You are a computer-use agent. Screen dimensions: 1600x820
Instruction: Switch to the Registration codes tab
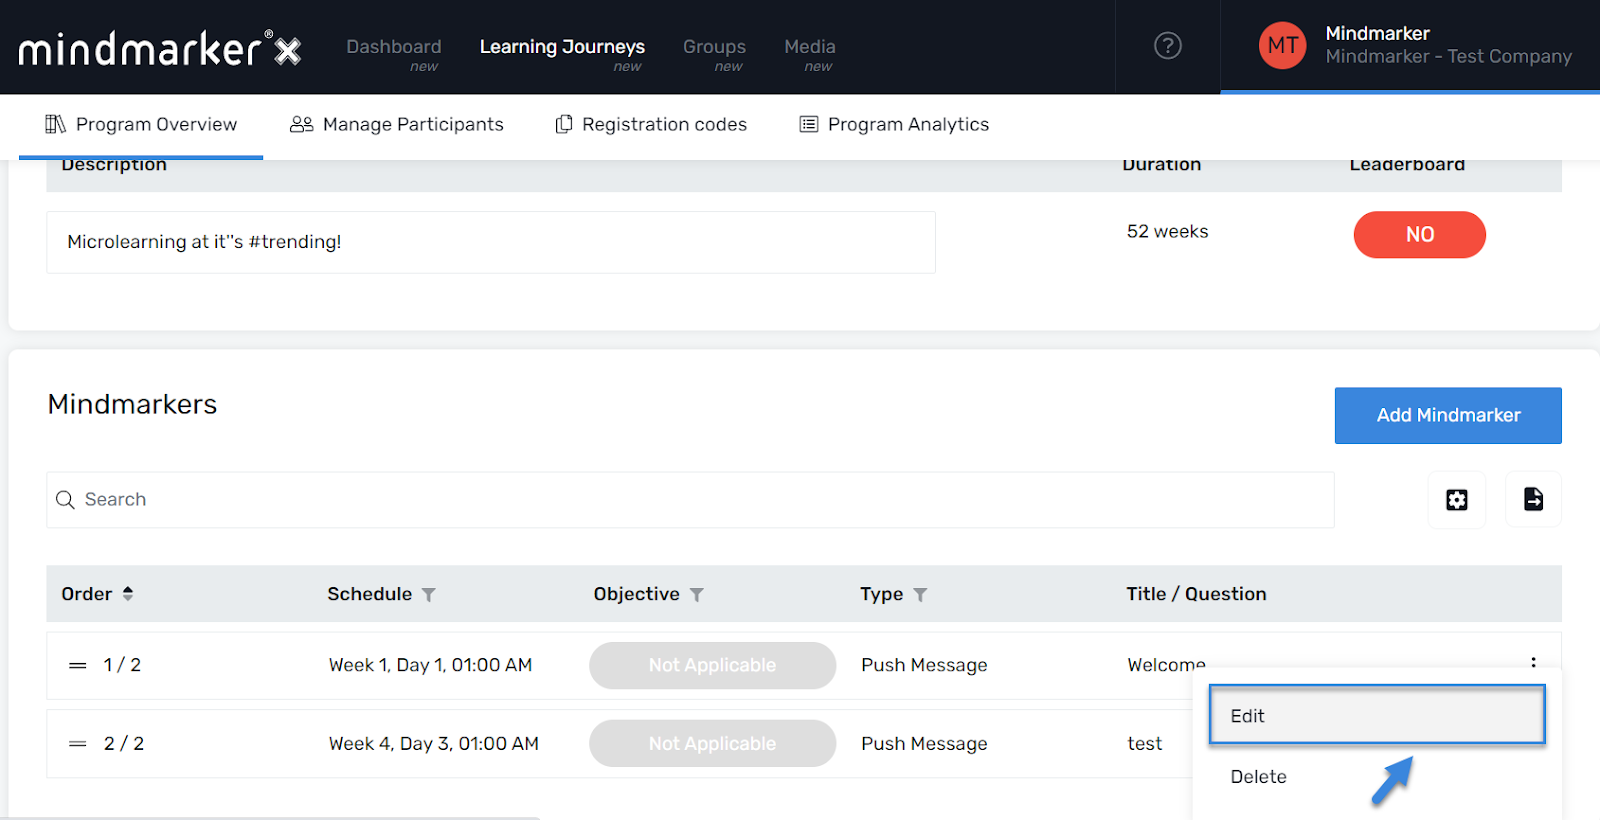[651, 124]
